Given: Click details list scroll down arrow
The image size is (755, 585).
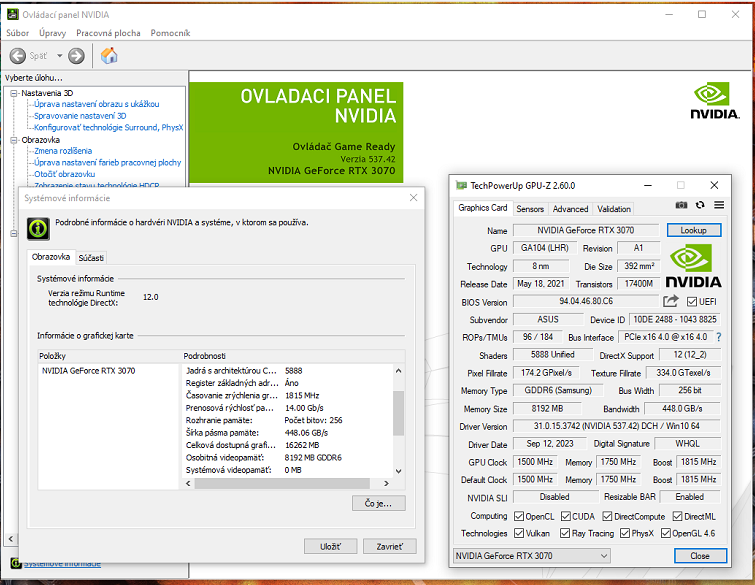Looking at the screenshot, I should (399, 471).
